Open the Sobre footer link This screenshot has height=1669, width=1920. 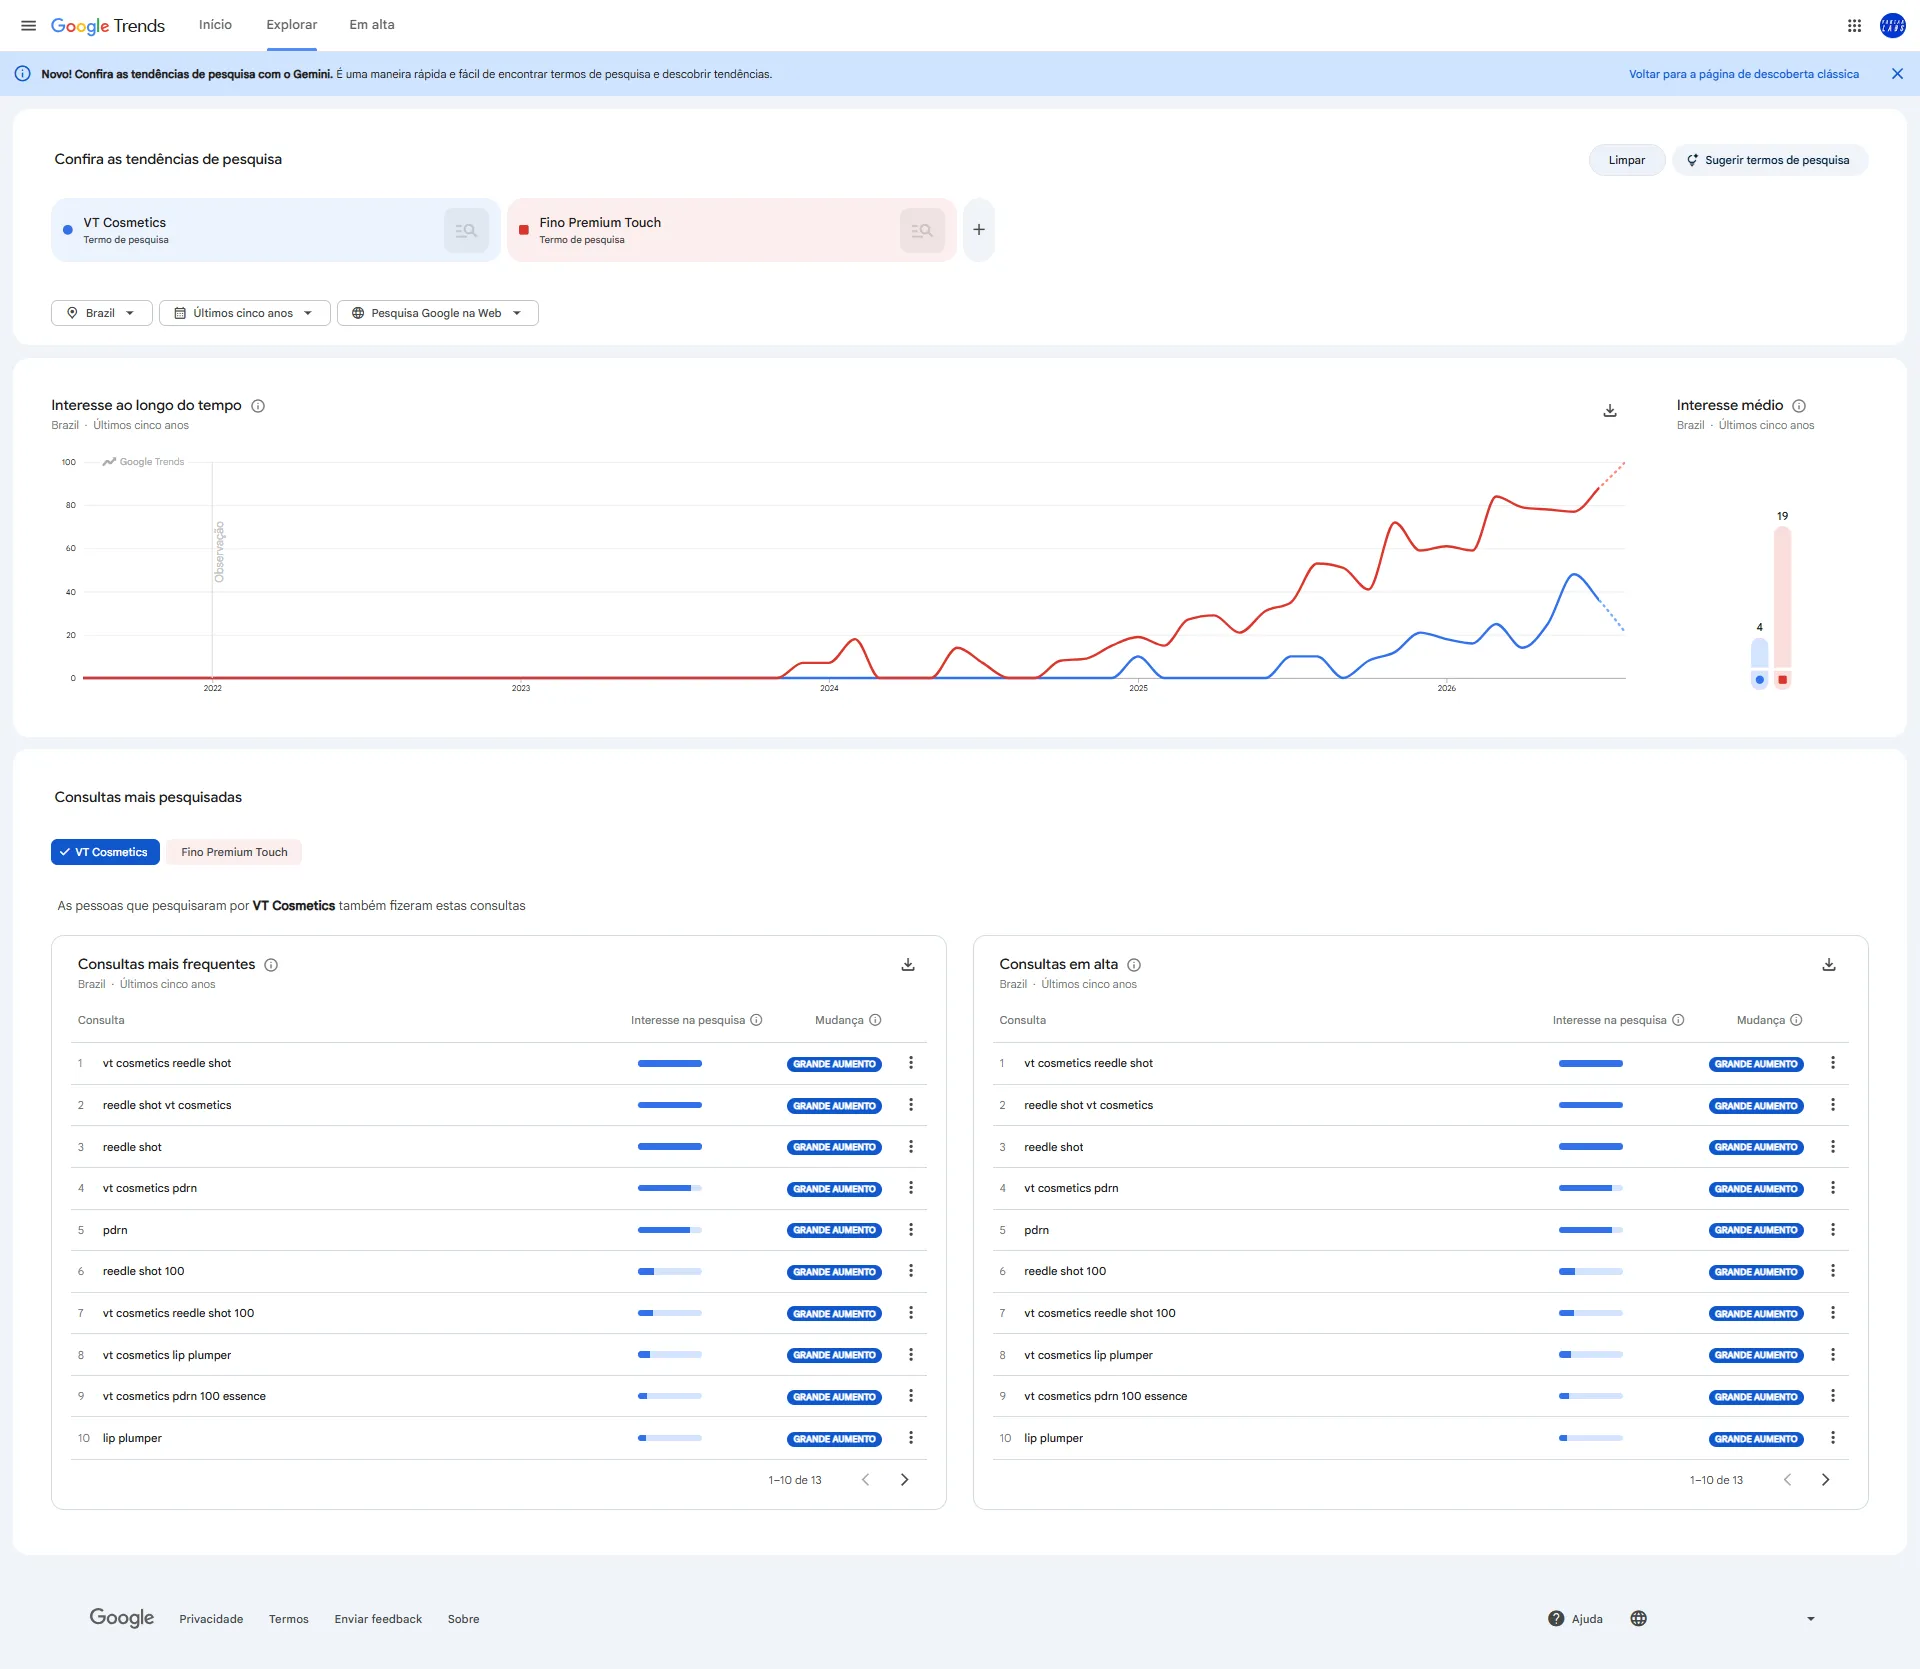[464, 1620]
